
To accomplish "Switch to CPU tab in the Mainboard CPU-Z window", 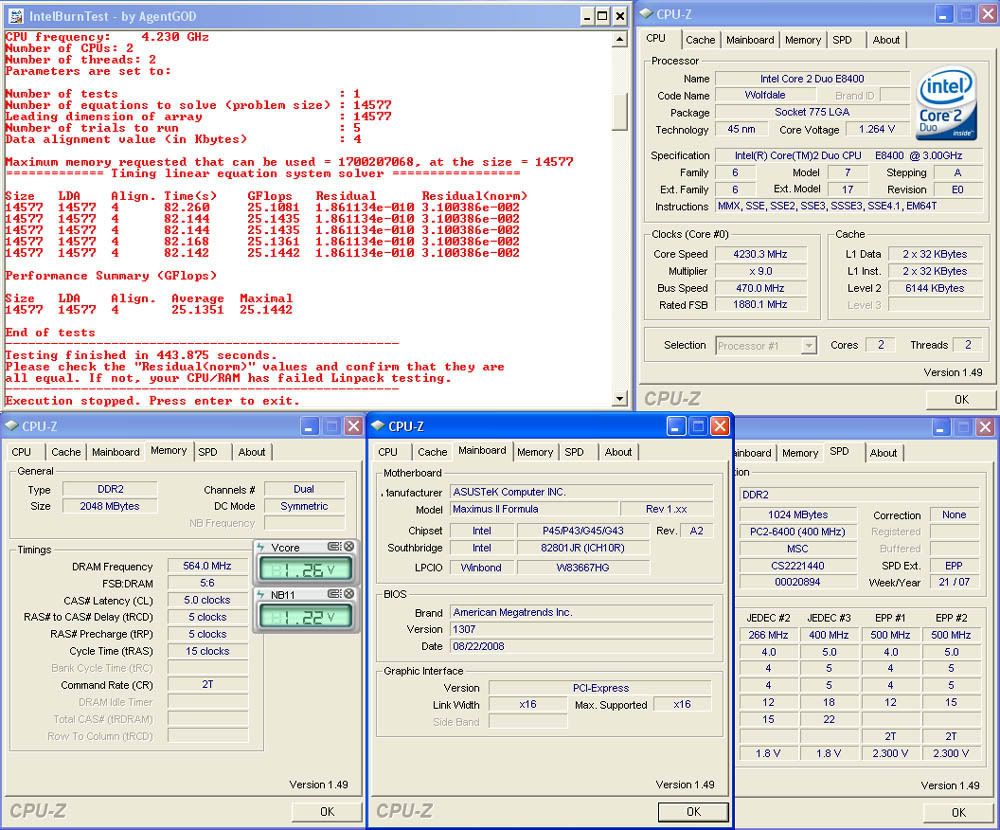I will pyautogui.click(x=388, y=452).
